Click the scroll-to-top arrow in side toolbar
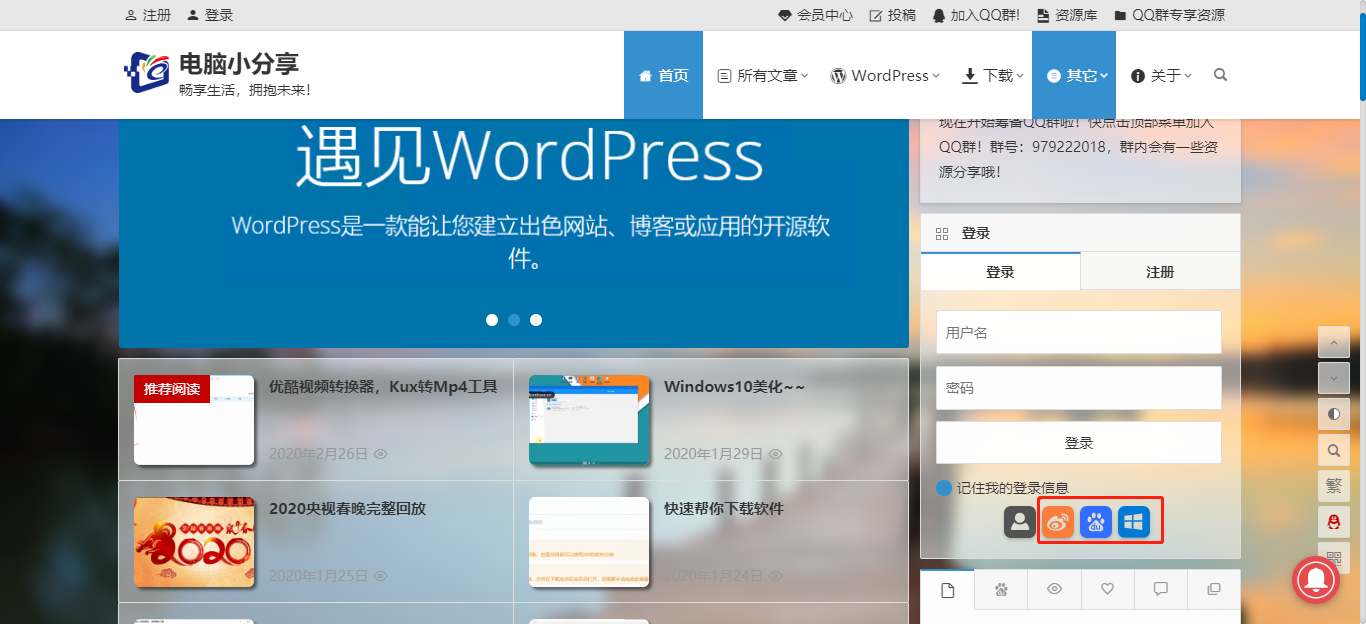Viewport: 1366px width, 624px height. (x=1334, y=342)
